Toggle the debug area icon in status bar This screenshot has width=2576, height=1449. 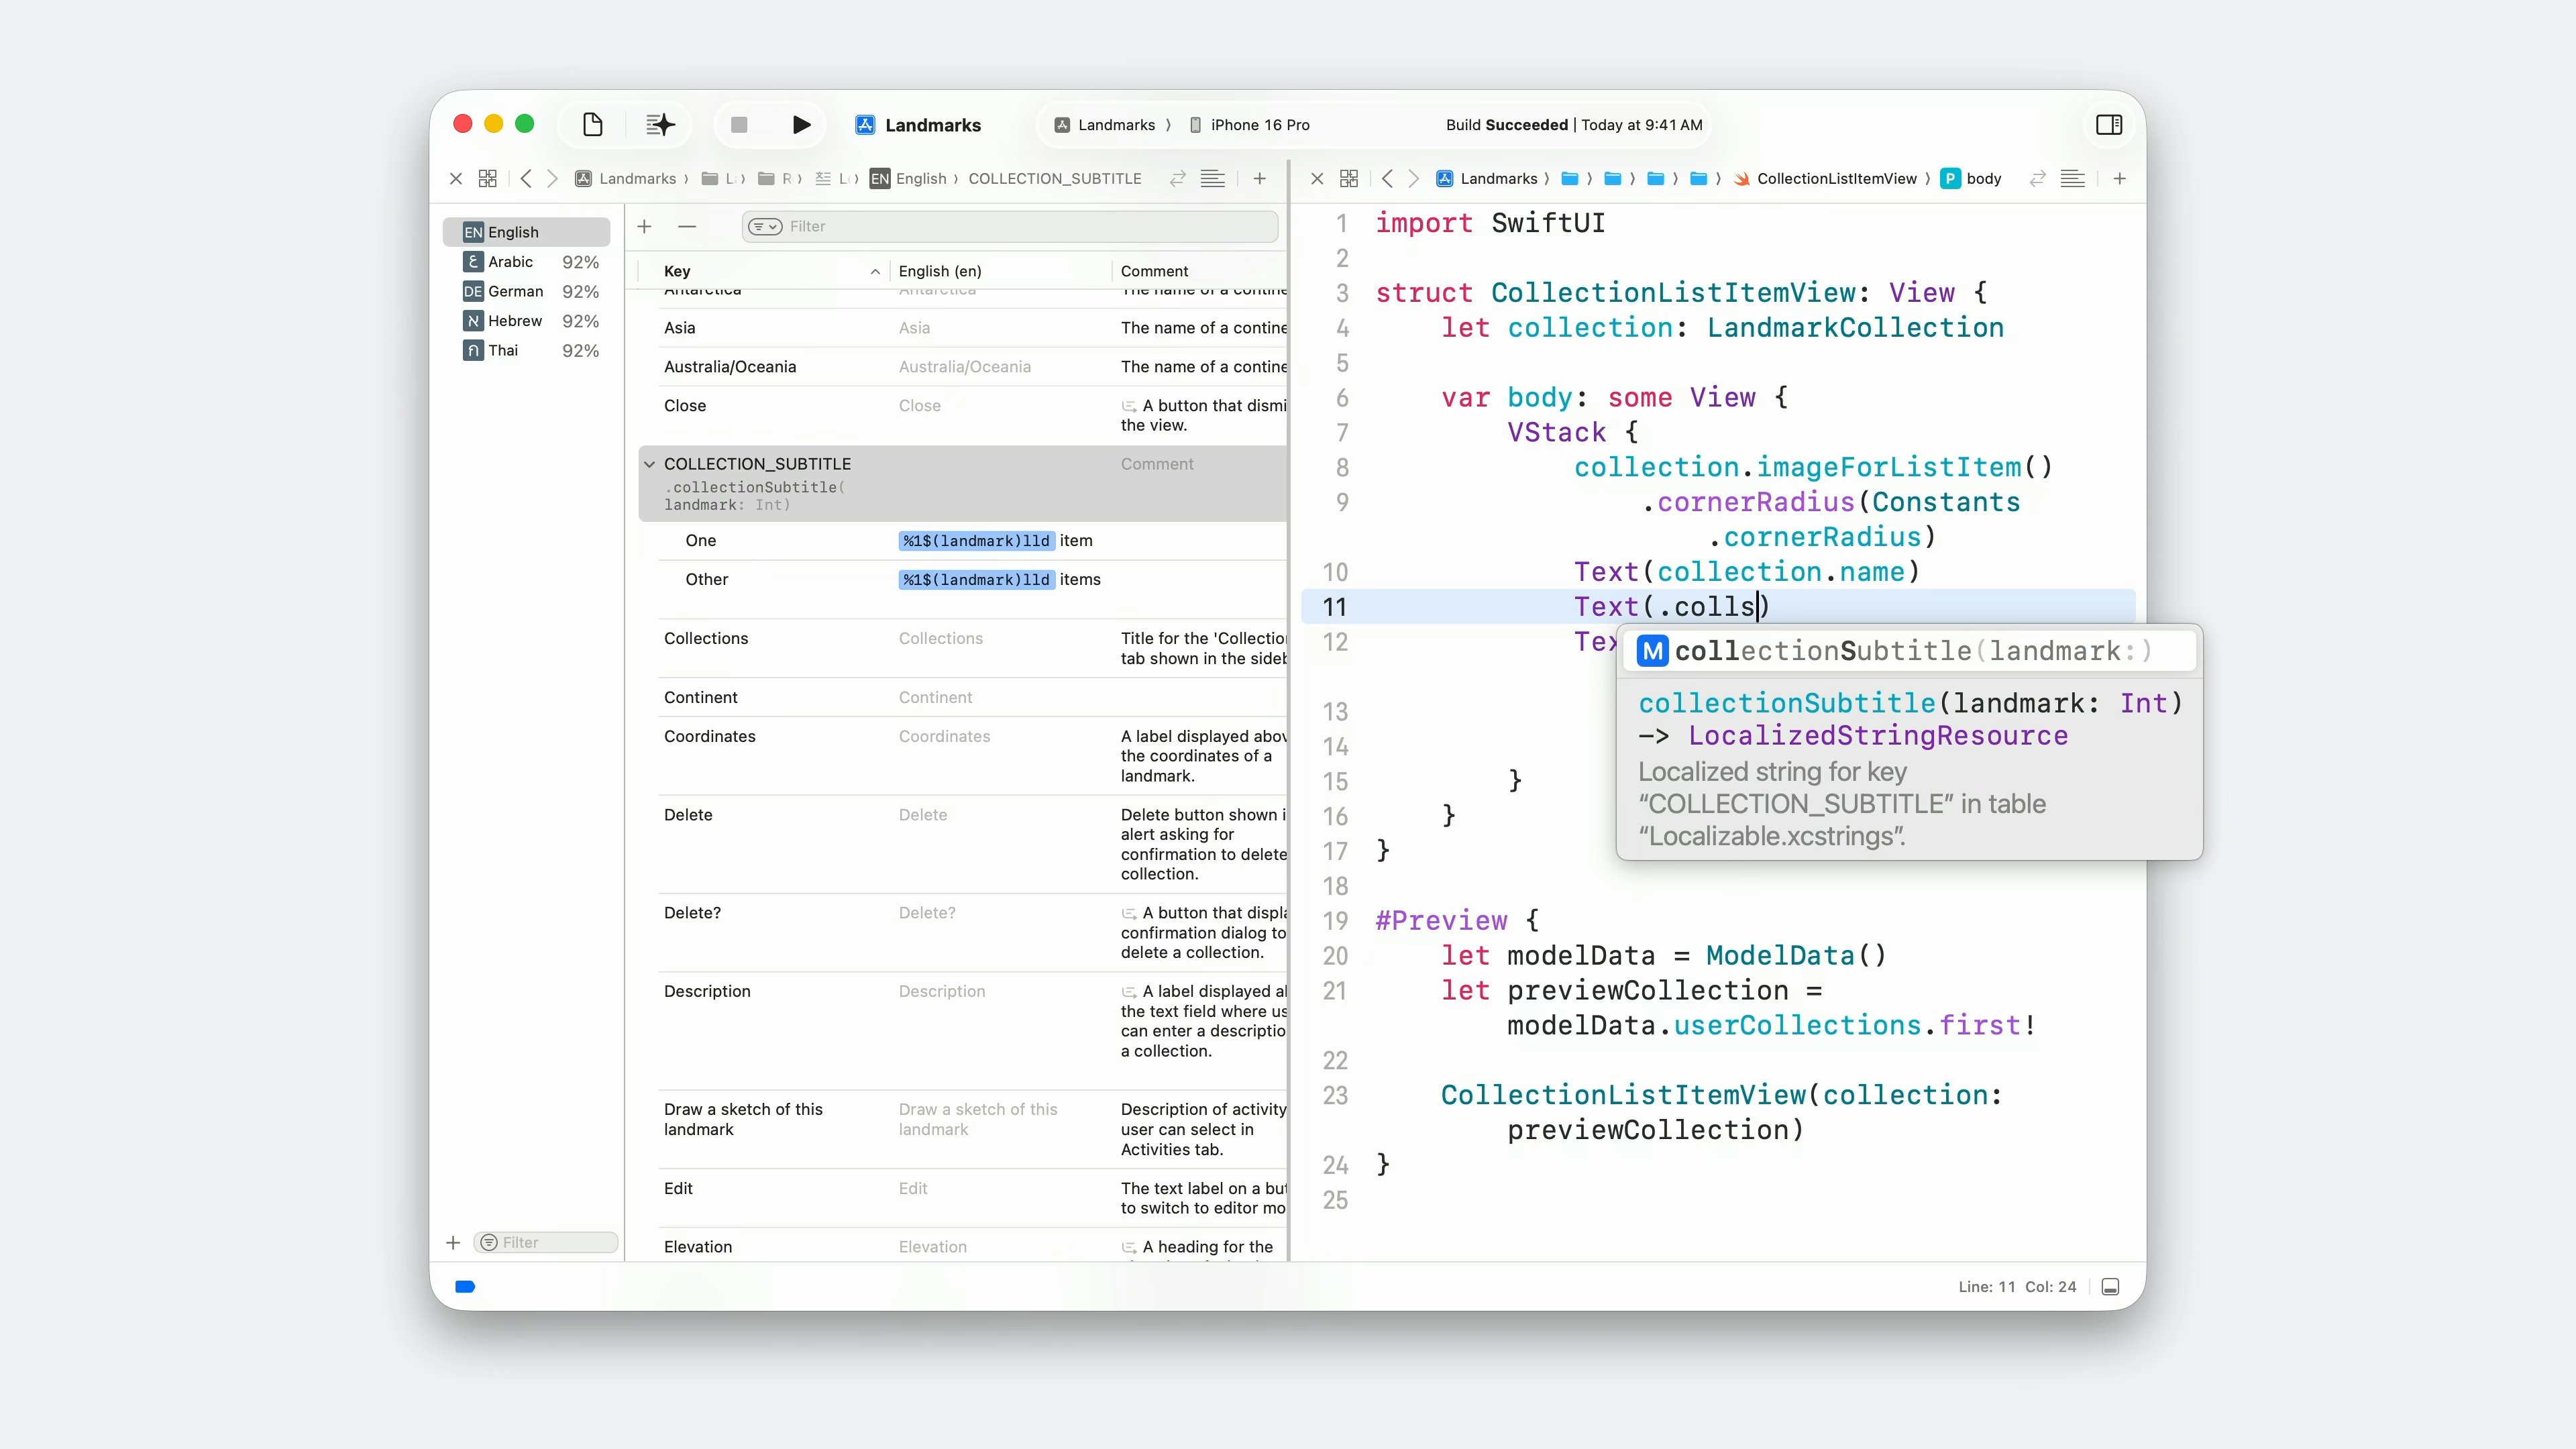point(2110,1287)
